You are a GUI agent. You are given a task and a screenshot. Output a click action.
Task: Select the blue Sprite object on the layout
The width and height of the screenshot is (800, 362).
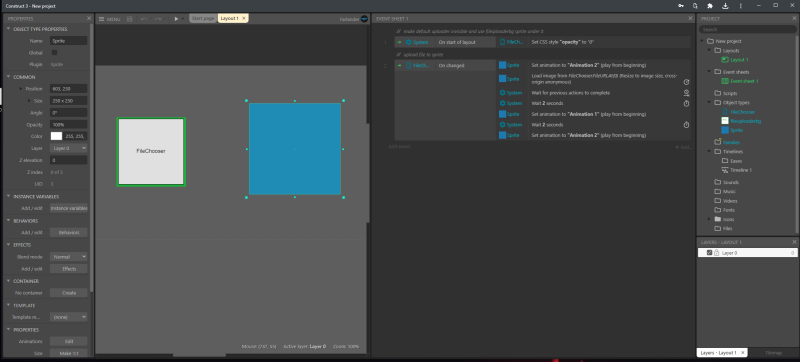[295, 149]
